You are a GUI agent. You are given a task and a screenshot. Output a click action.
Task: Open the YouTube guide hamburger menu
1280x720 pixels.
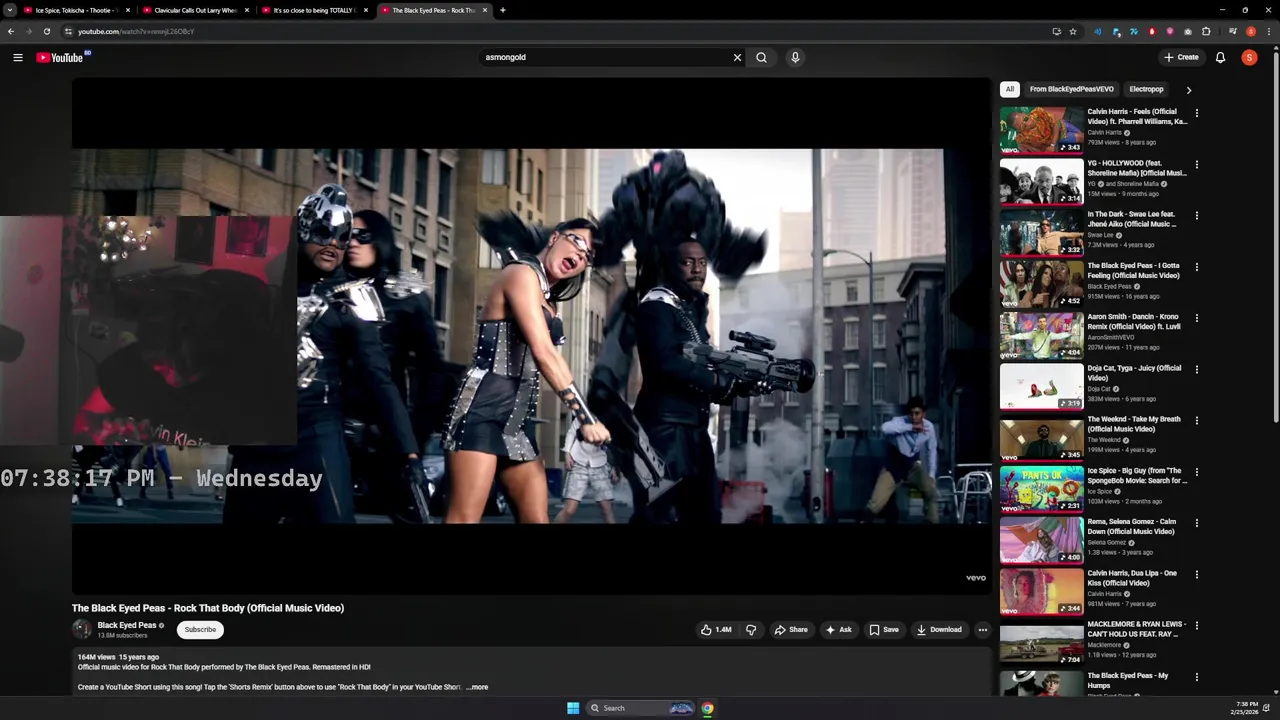point(18,57)
